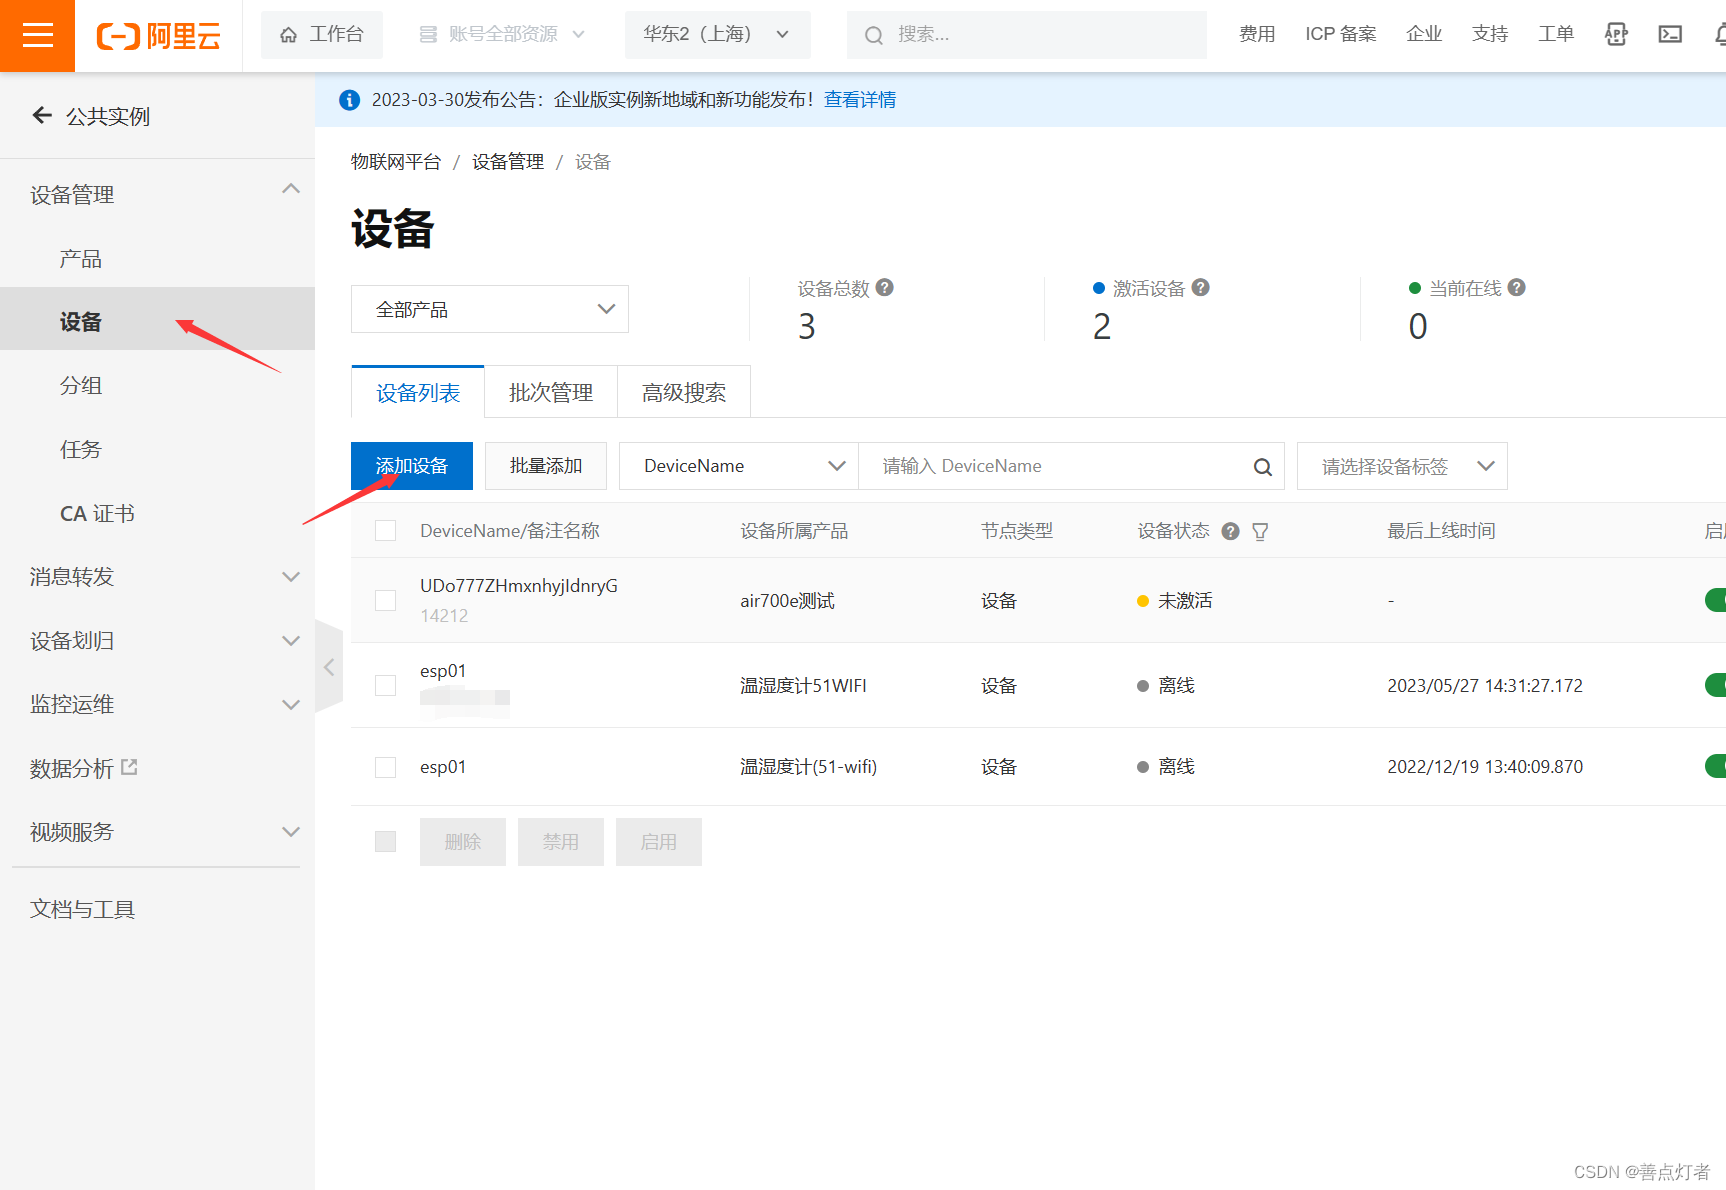Image resolution: width=1726 pixels, height=1190 pixels.
Task: Click the Alibaba Cloud logo
Action: point(158,35)
